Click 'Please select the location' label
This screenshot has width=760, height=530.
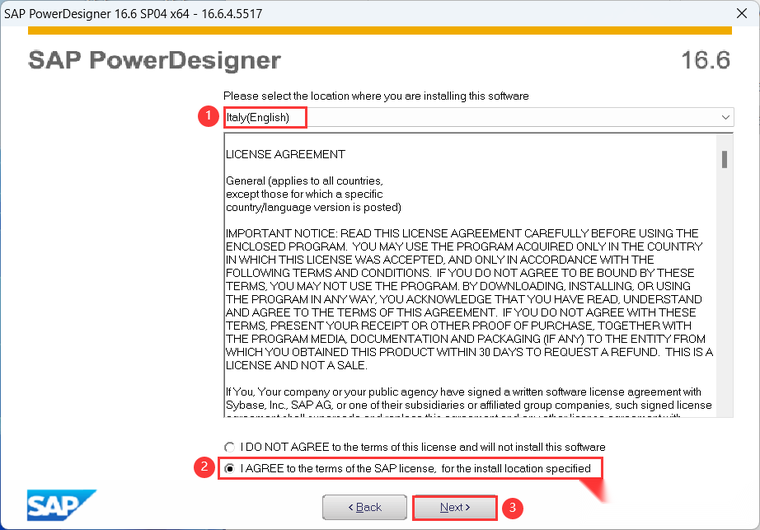point(376,96)
